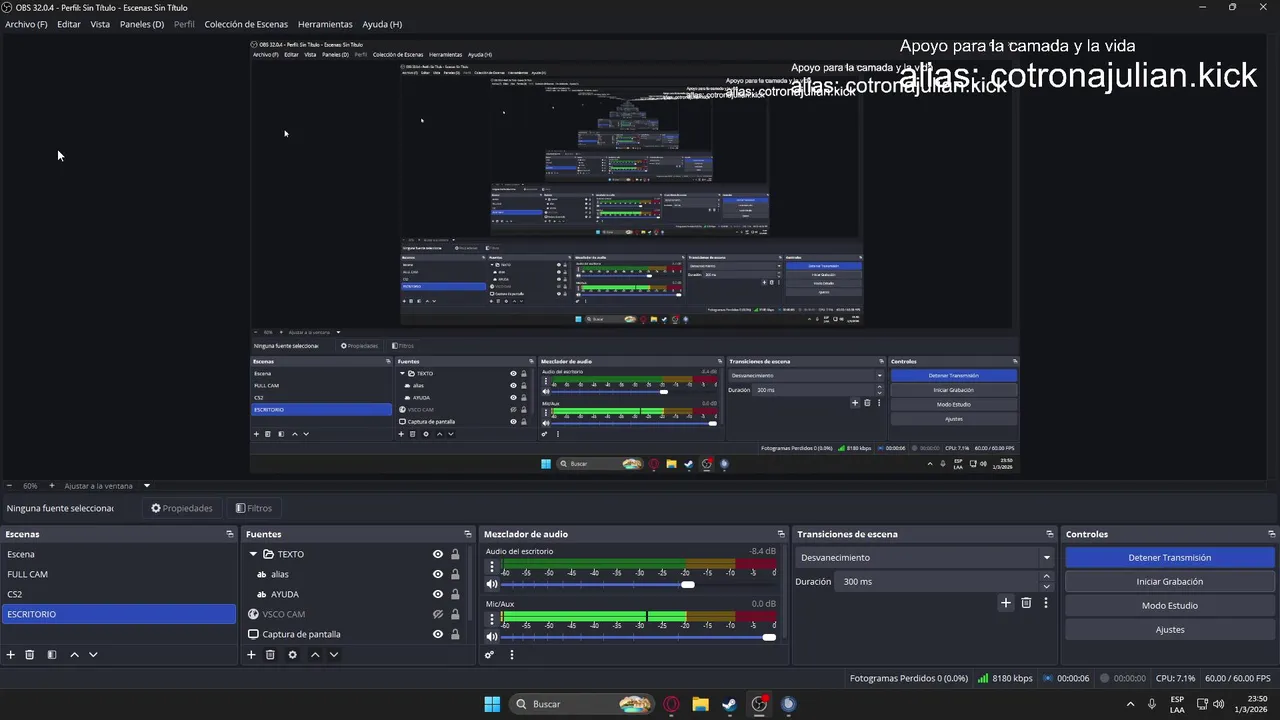
Task: Open source properties gear in Fuentes toolbar
Action: 292,655
